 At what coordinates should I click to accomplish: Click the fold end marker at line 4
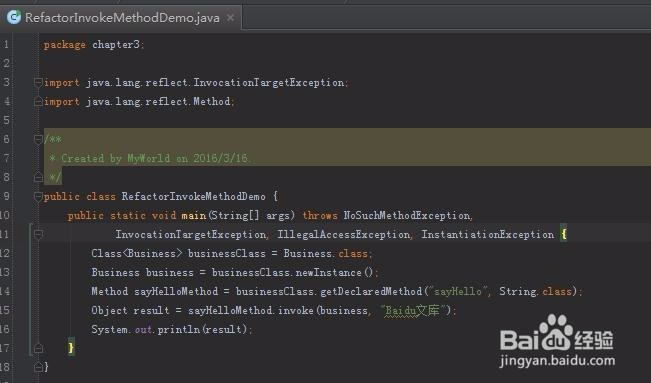tap(38, 101)
